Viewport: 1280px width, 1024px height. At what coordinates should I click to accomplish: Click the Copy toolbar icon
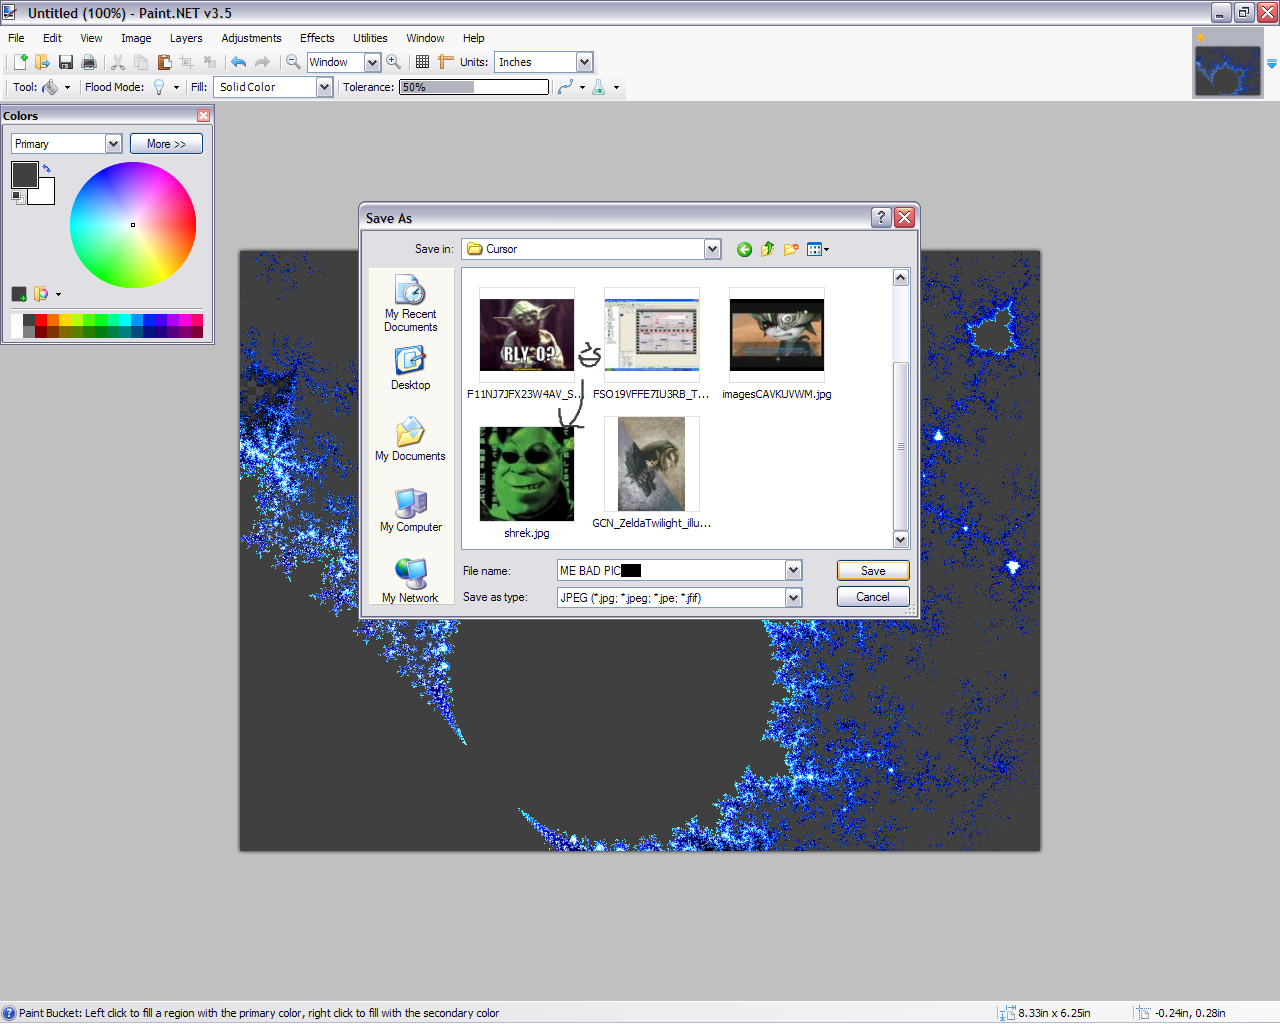click(x=141, y=62)
